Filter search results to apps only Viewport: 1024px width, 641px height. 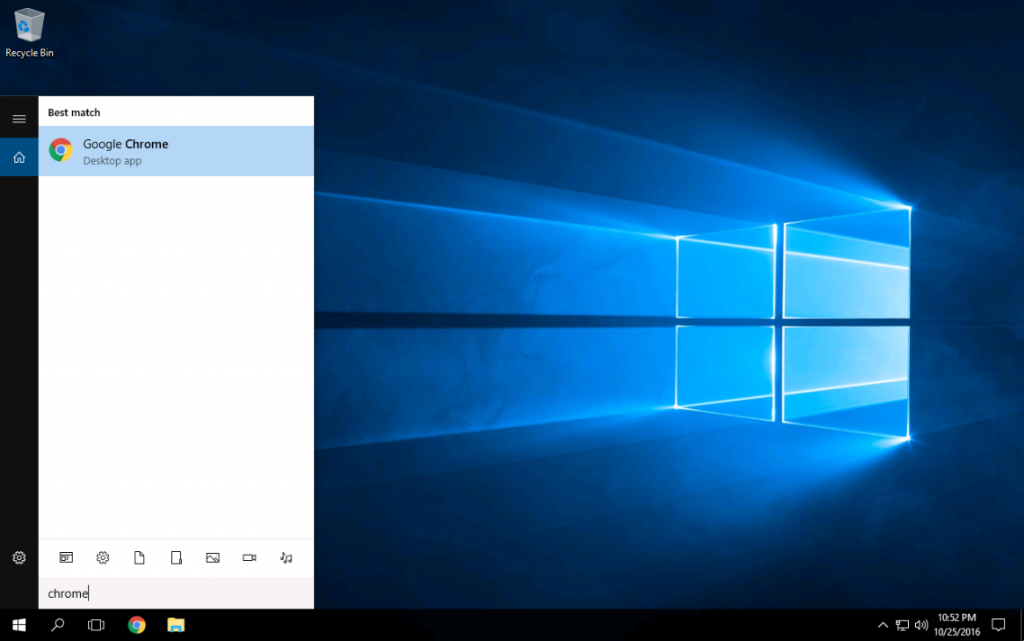point(65,558)
